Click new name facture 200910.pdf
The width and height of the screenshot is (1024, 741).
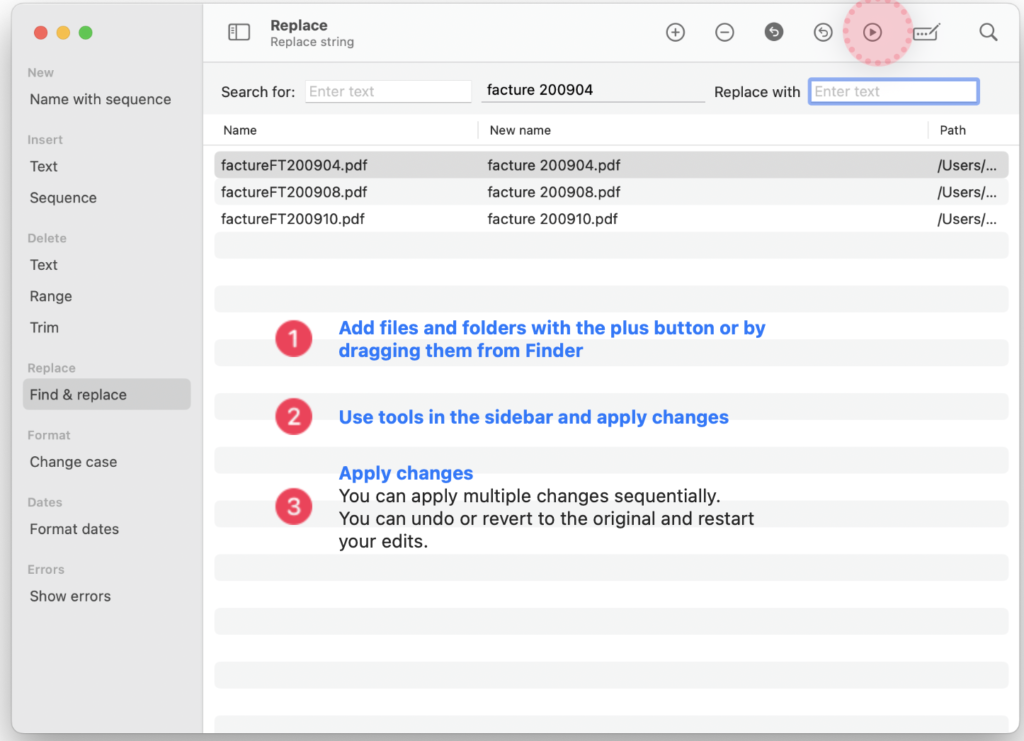pyautogui.click(x=552, y=219)
